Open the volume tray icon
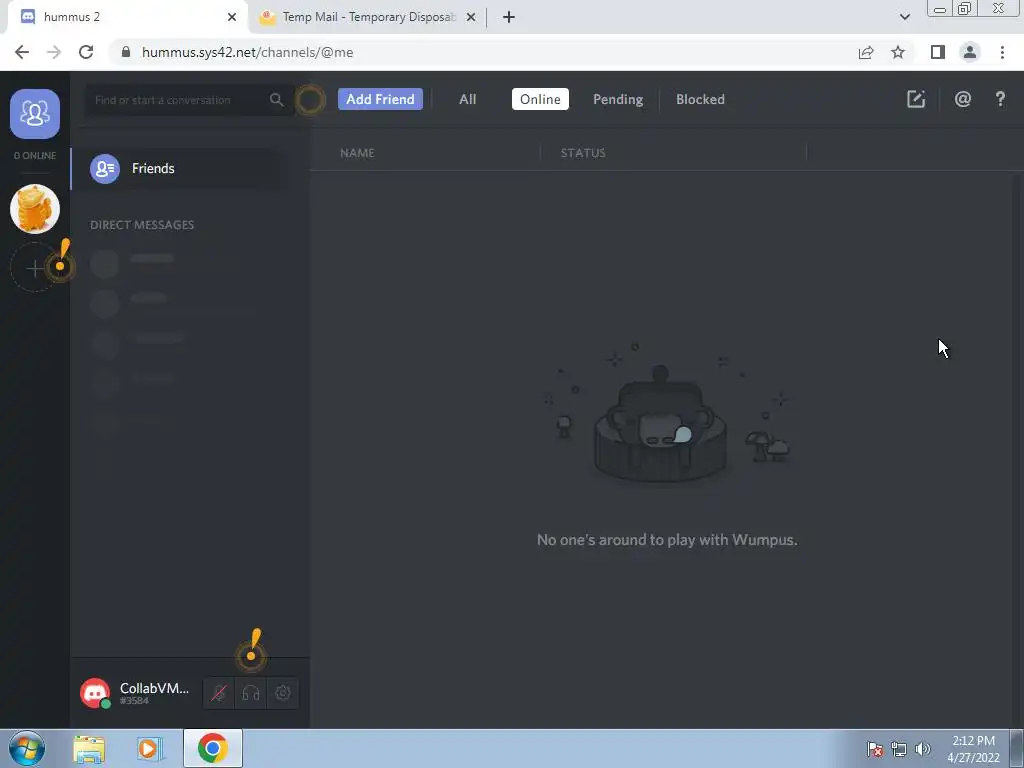This screenshot has height=768, width=1024. click(x=923, y=749)
